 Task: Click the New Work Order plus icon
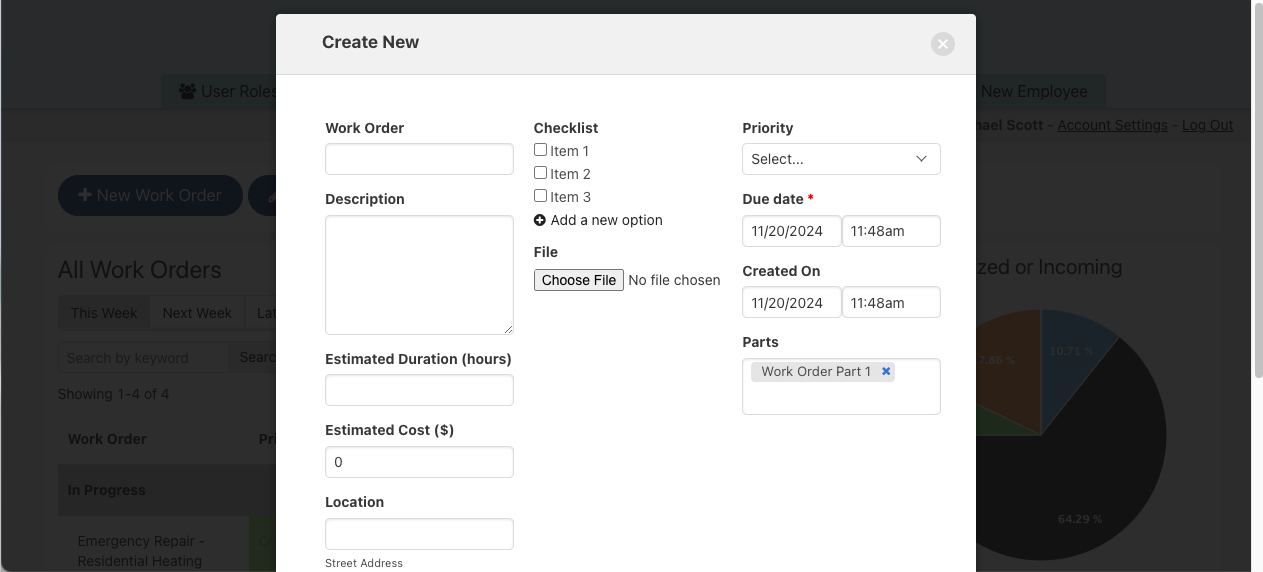[85, 195]
